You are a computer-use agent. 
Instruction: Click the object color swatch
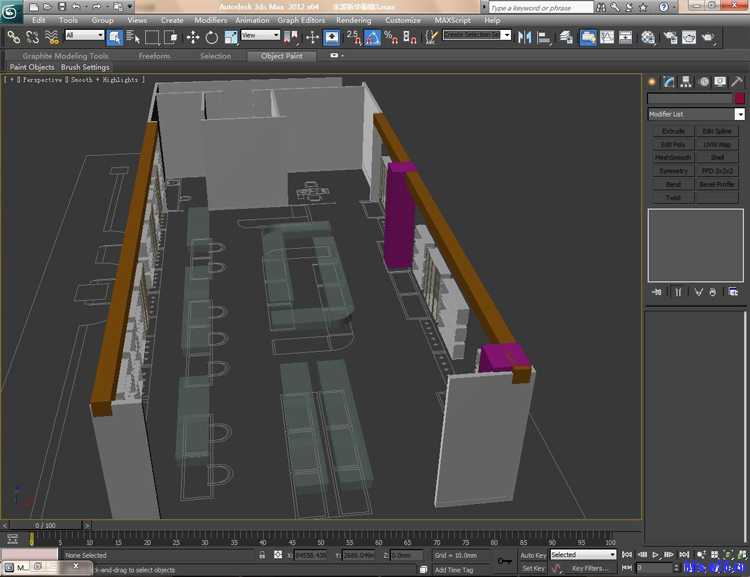tap(739, 99)
